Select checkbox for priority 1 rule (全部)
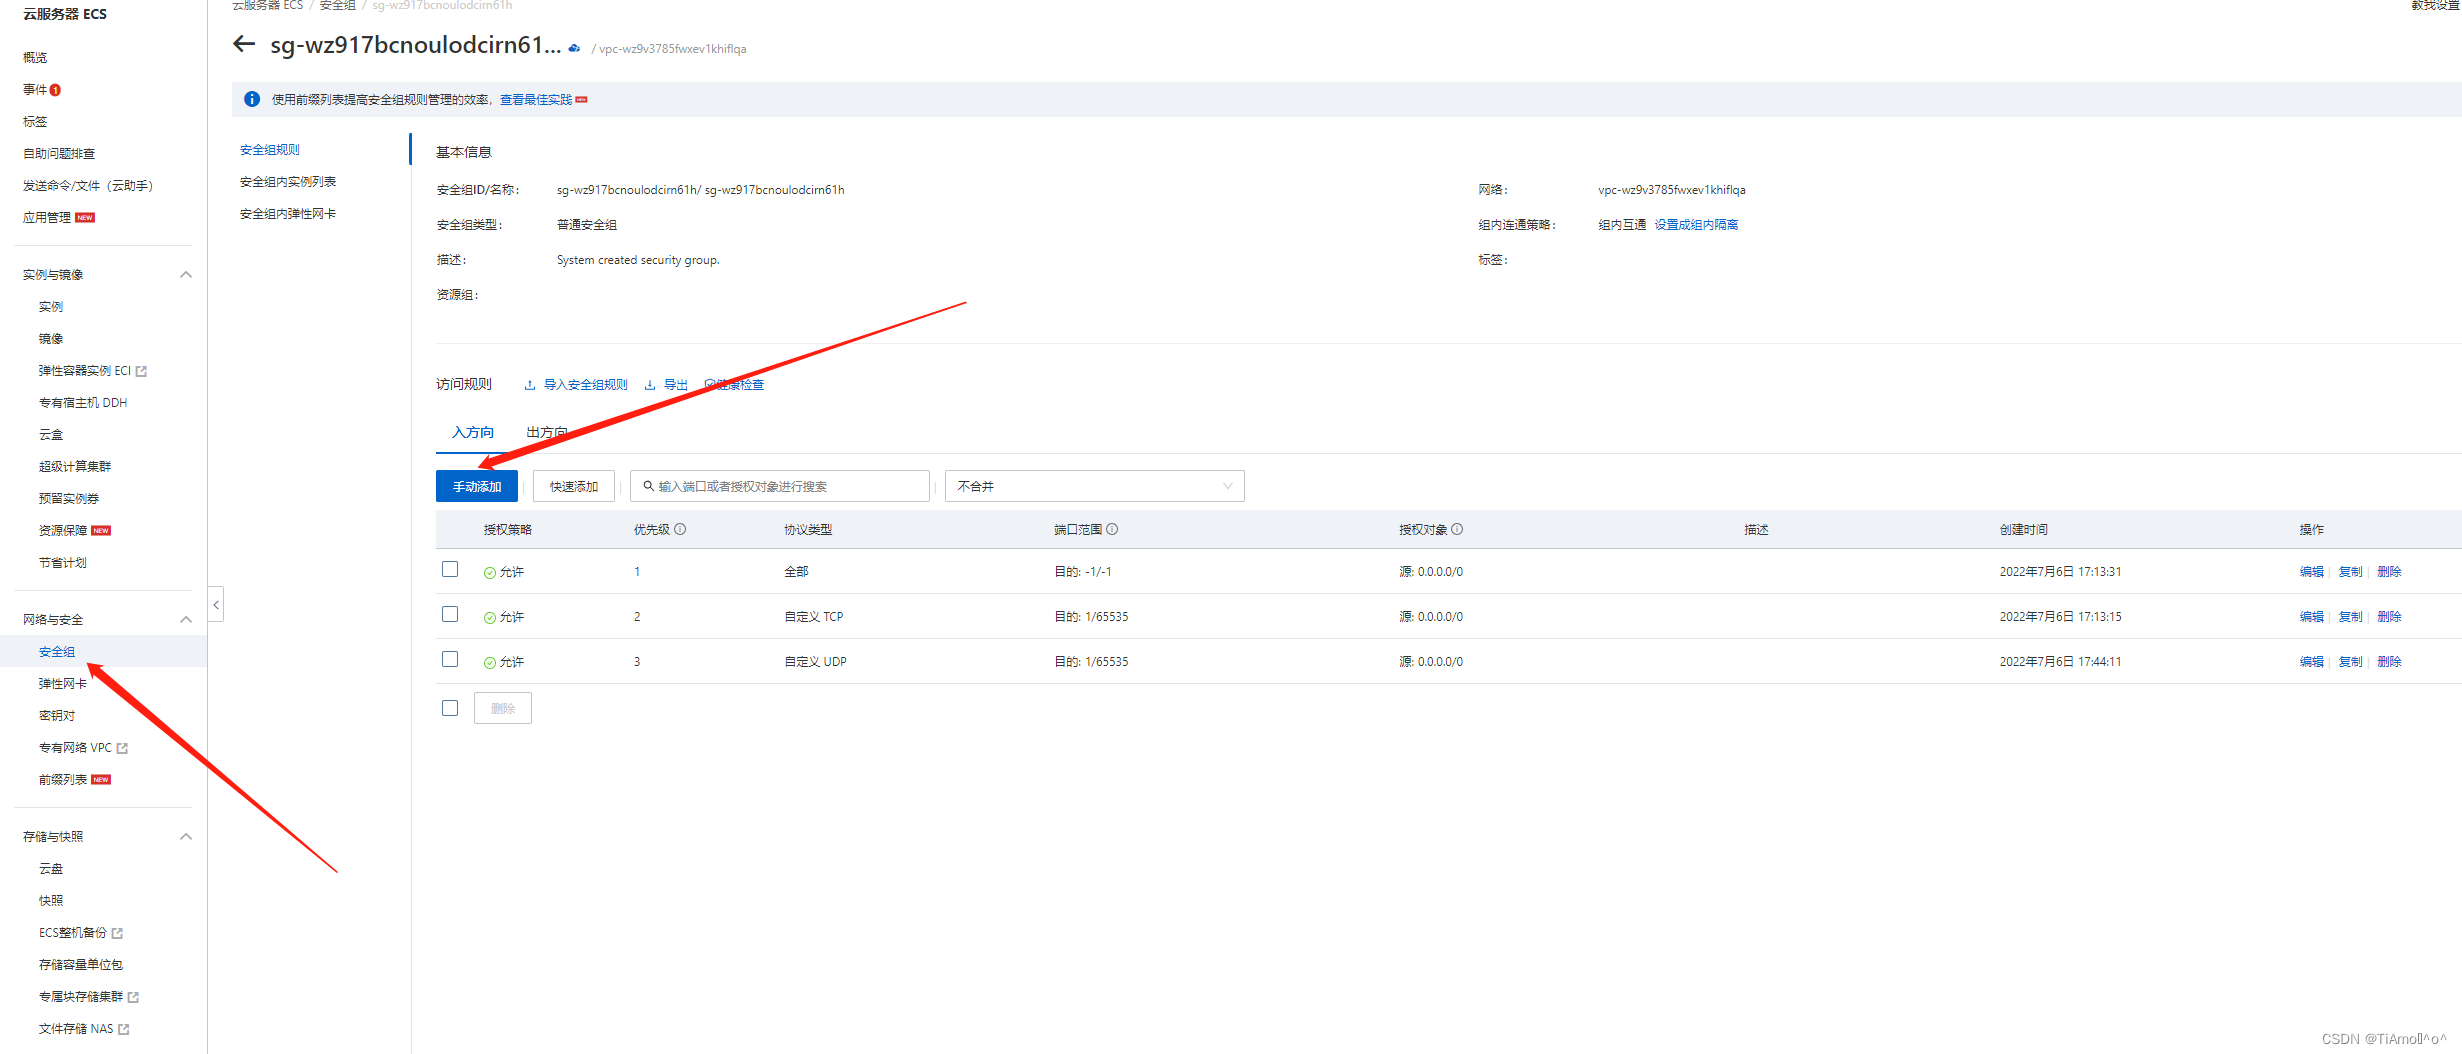Image resolution: width=2462 pixels, height=1054 pixels. pos(450,569)
